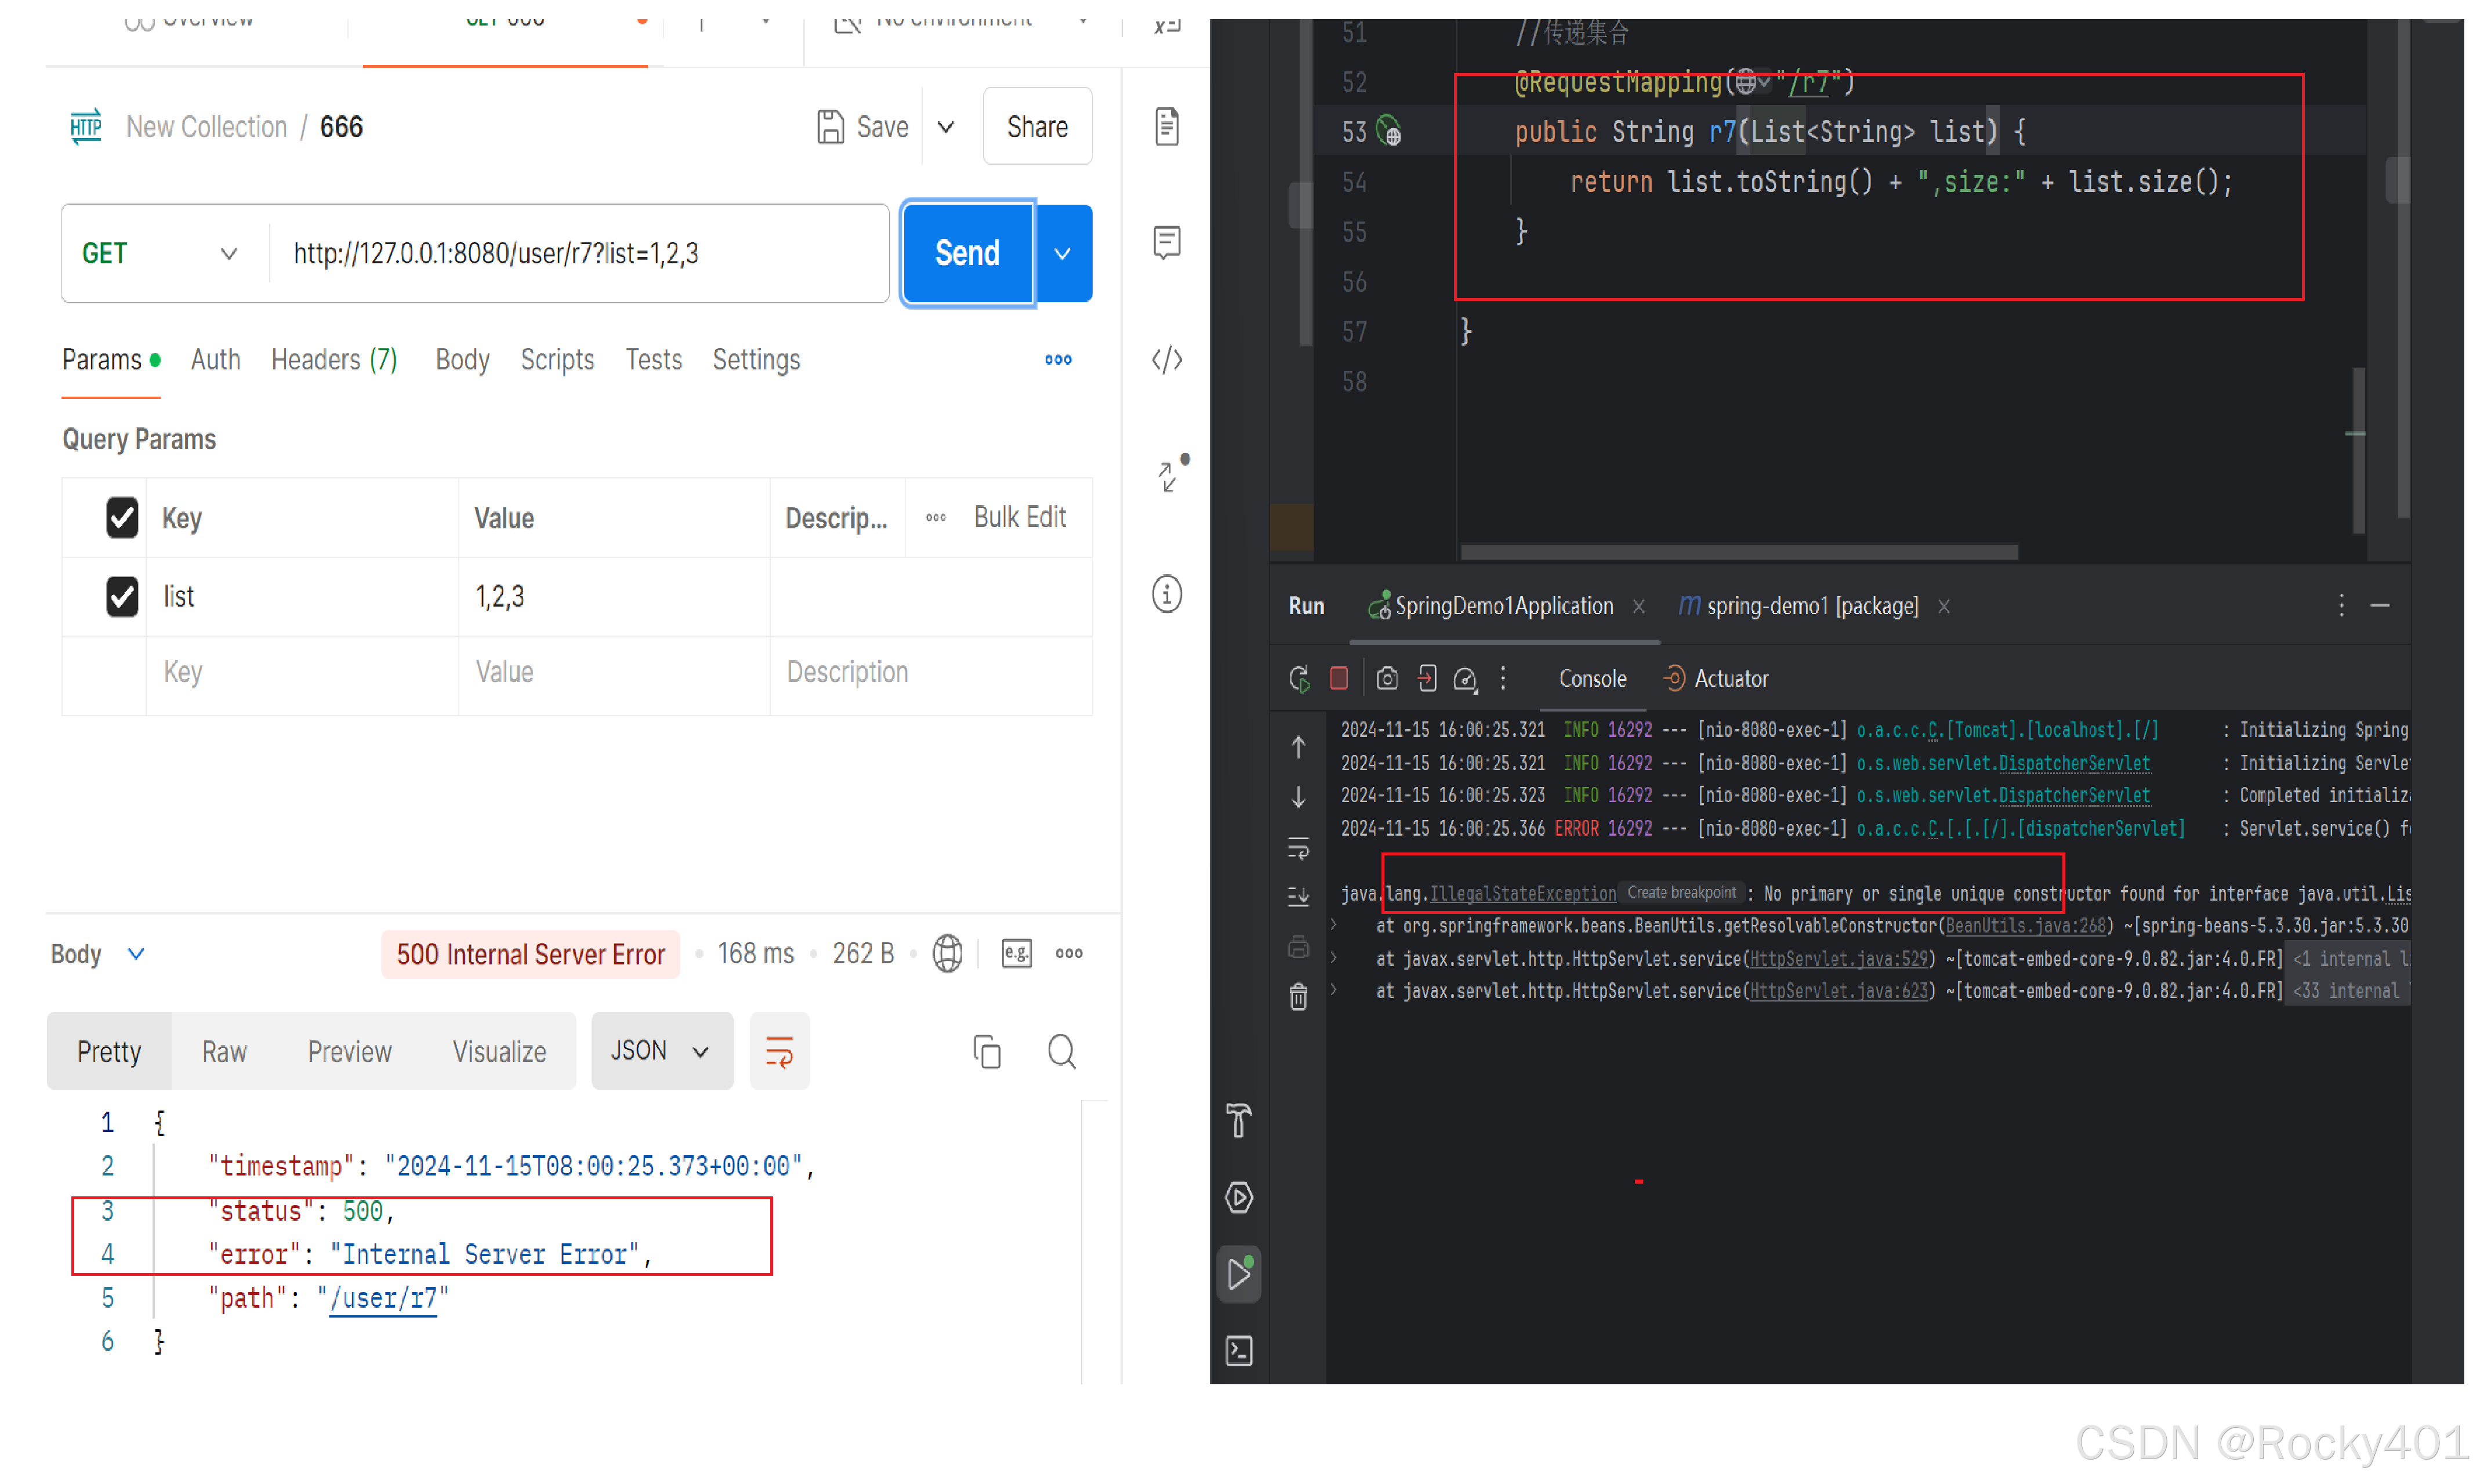Open the code snippet icon in the Postman sidebar
The width and height of the screenshot is (2473, 1484).
(1166, 360)
